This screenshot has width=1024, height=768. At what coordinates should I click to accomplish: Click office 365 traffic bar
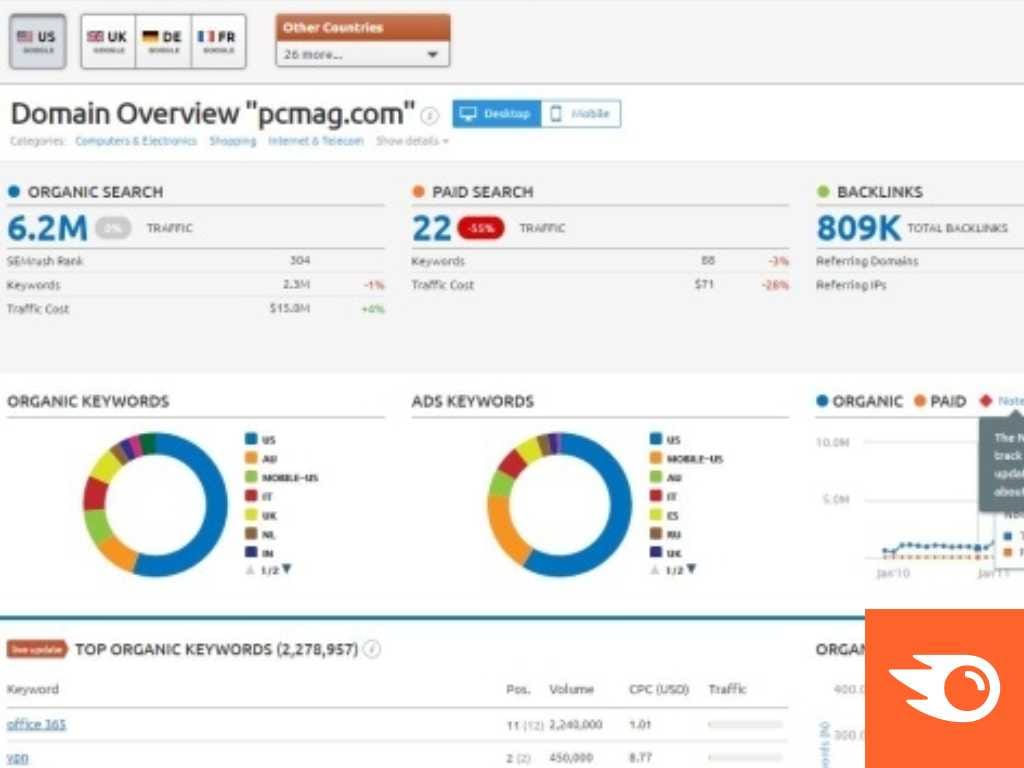pos(745,724)
